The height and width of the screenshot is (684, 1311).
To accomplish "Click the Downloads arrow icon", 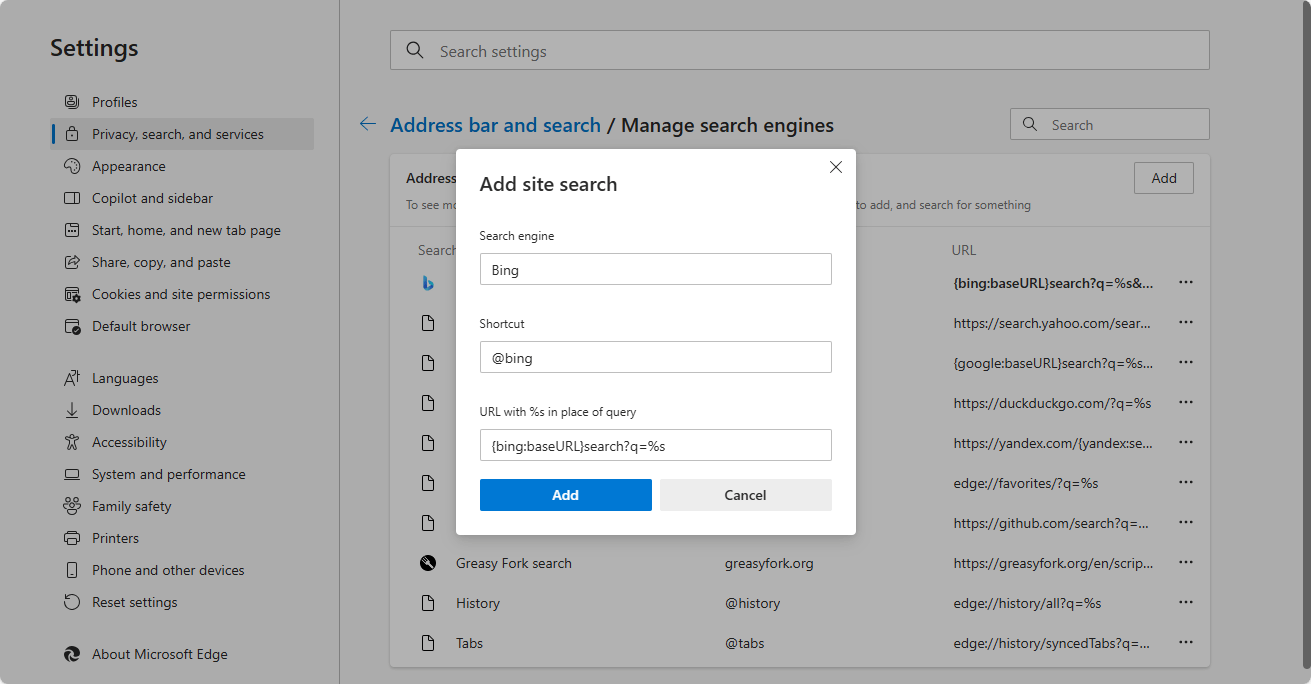I will (72, 410).
